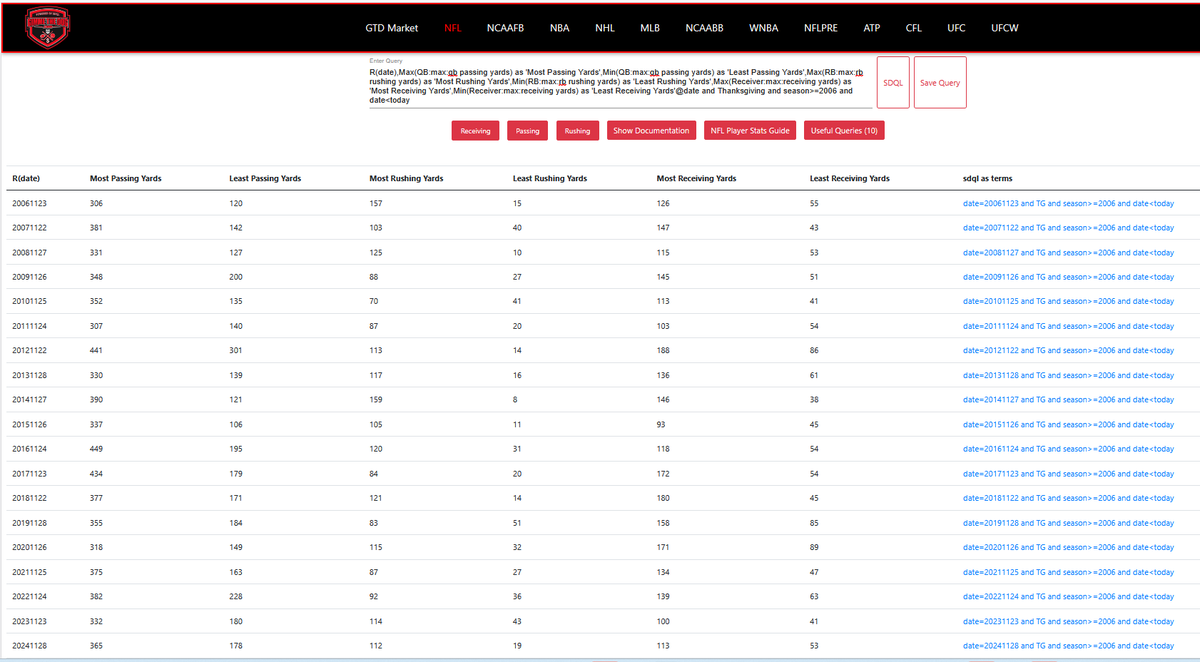Image resolution: width=1200 pixels, height=662 pixels.
Task: Select Least Passing Yards value 301
Action: pos(237,351)
